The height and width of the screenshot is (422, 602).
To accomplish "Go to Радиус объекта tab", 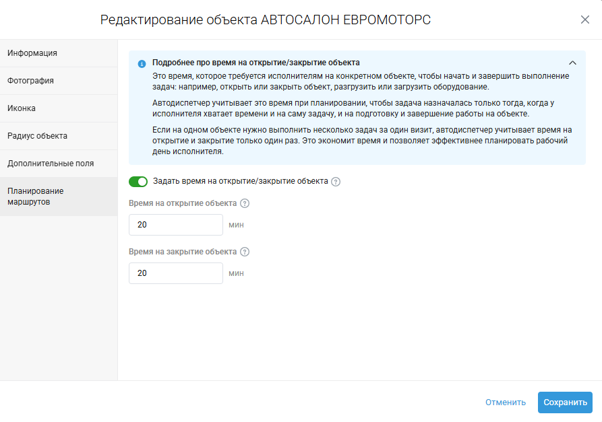I will click(59, 136).
